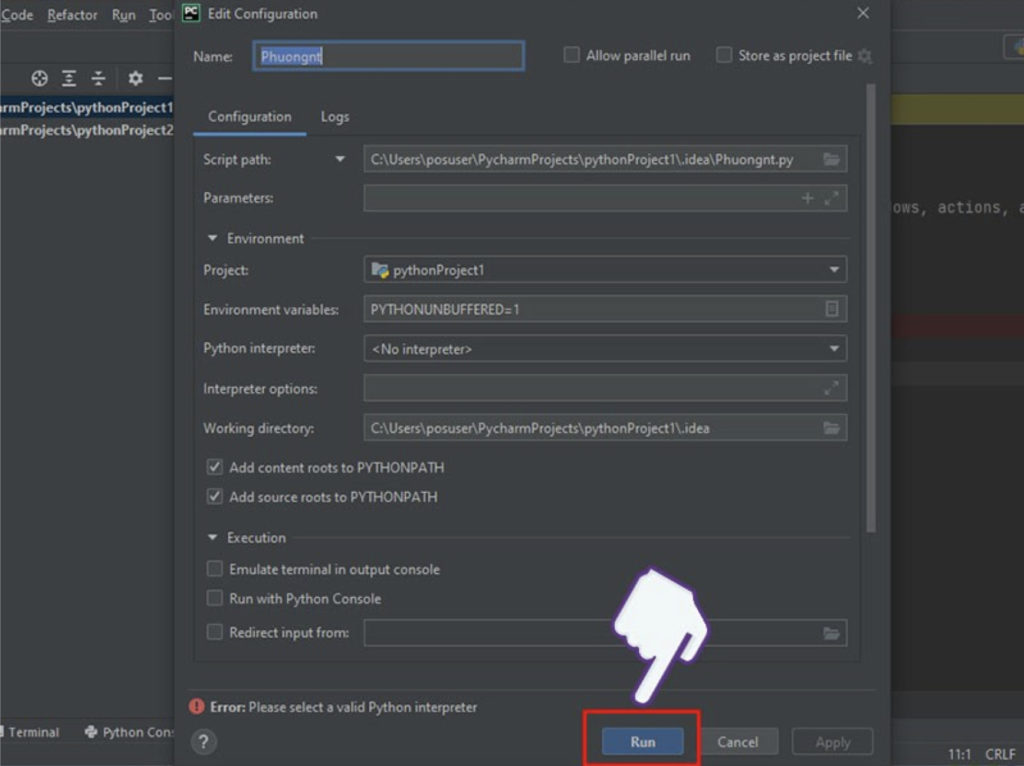Browse for redirect input file folder icon
The image size is (1024, 766).
pyautogui.click(x=831, y=633)
